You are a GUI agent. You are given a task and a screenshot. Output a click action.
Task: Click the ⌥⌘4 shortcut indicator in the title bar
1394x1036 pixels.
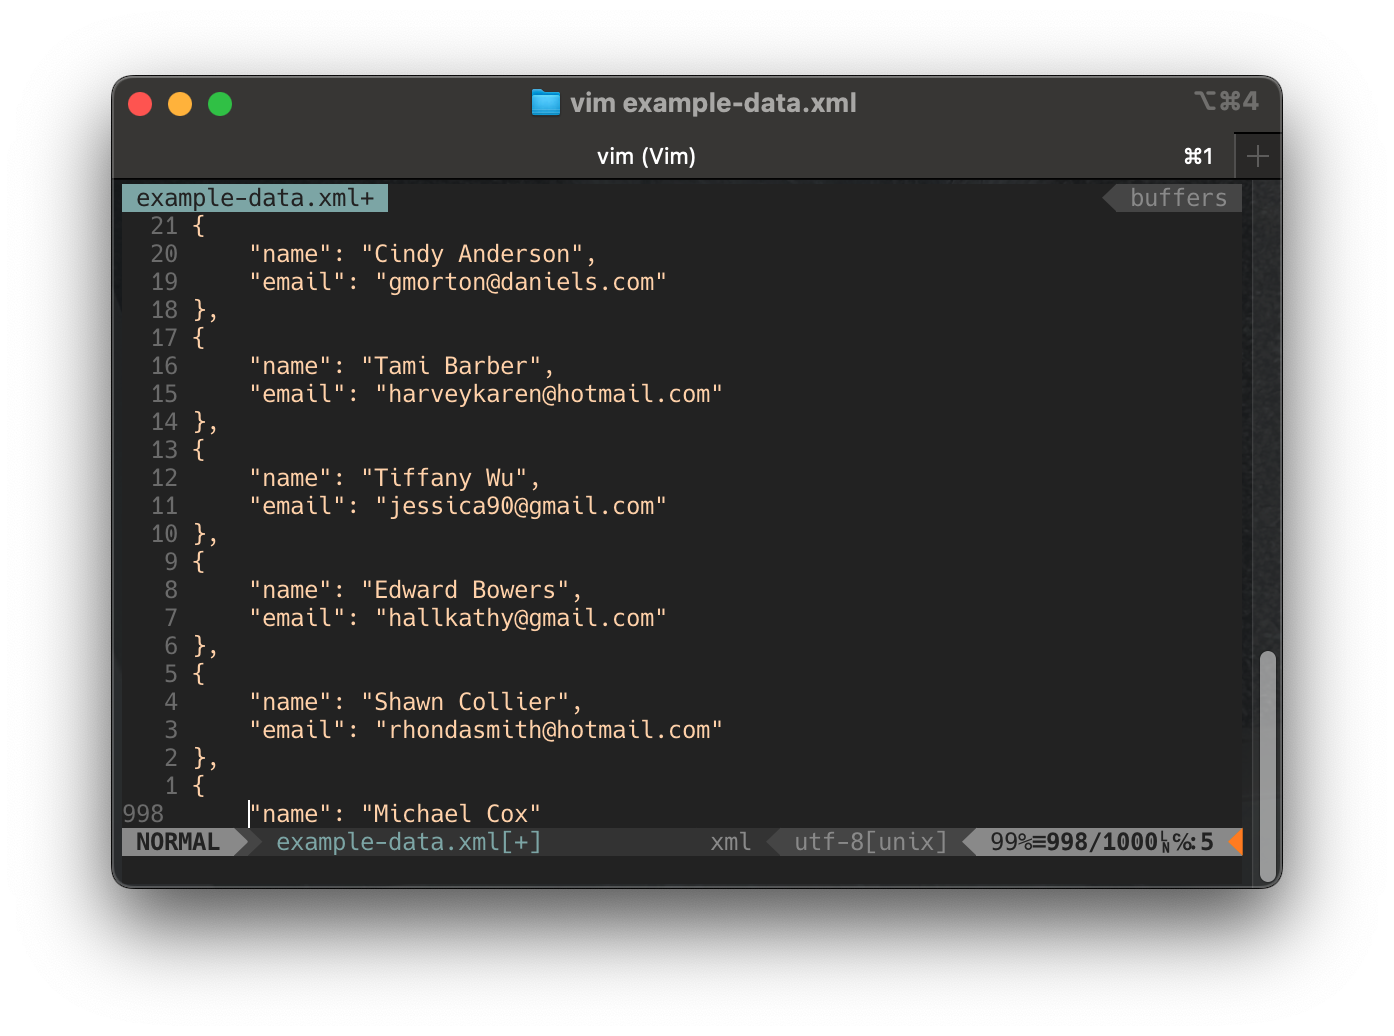[1226, 101]
